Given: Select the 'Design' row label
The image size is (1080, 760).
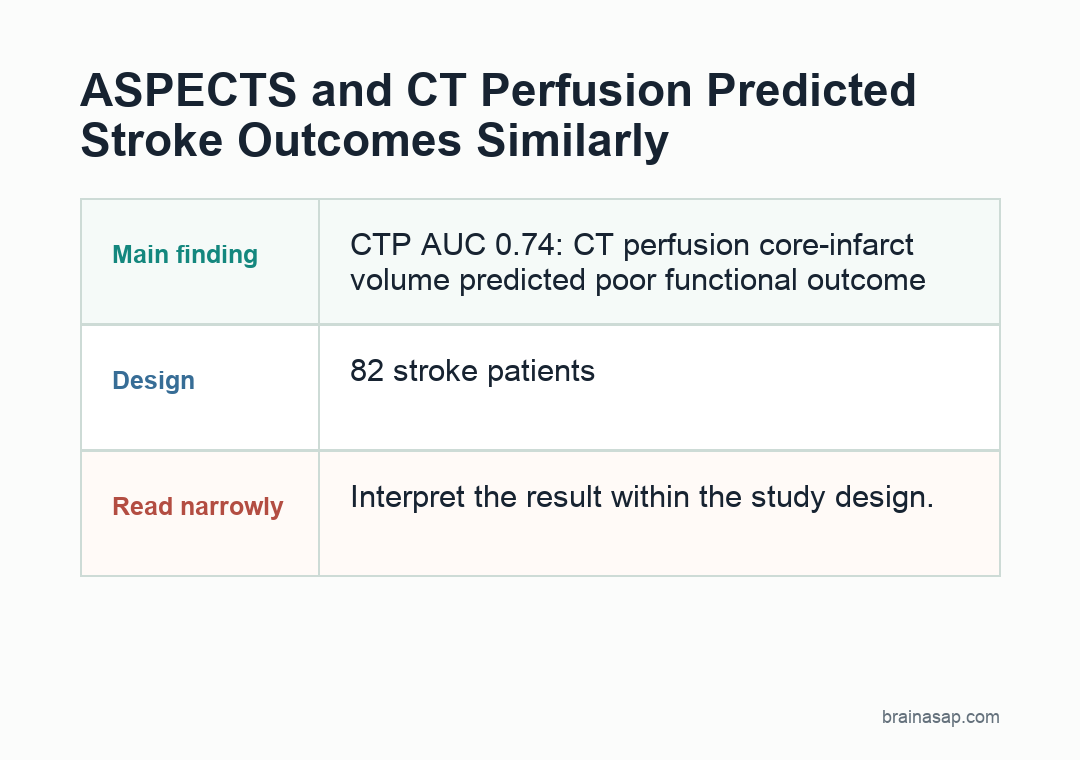Looking at the screenshot, I should tap(154, 381).
